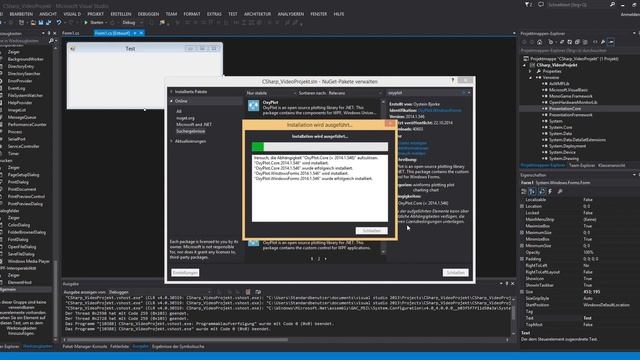Switch to the Team Explorer tab
Viewport: 640px width, 360px height.
582,165
